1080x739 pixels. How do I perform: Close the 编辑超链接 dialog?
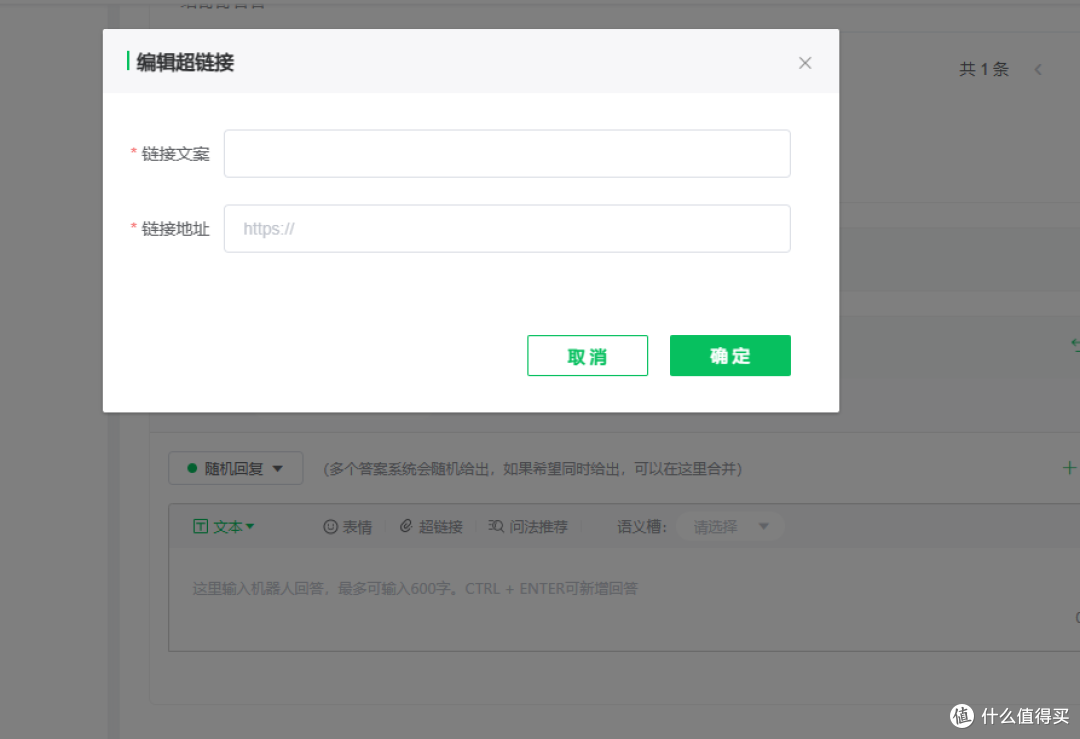point(804,63)
